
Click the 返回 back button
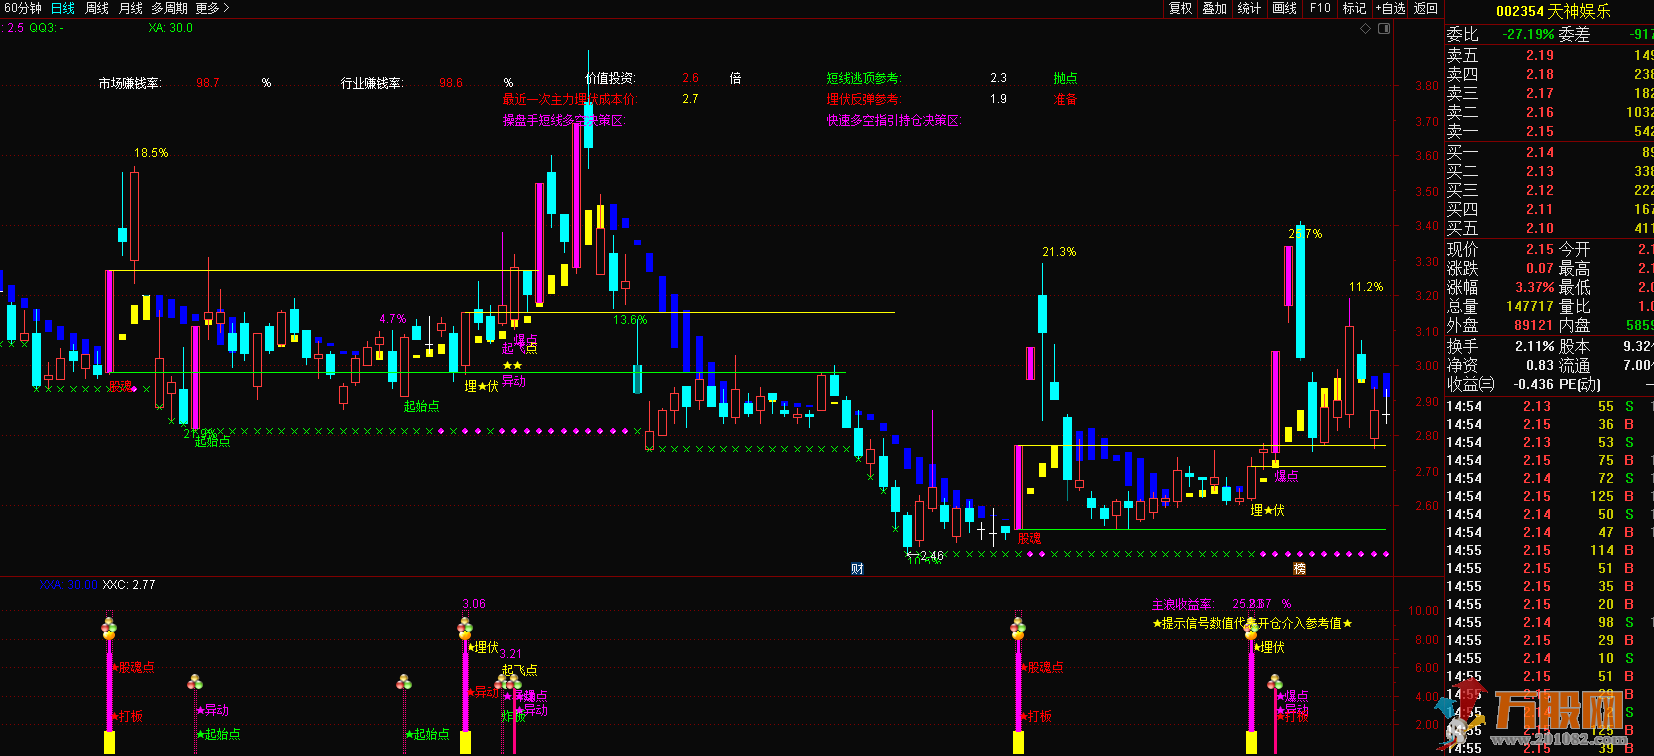tap(1426, 8)
